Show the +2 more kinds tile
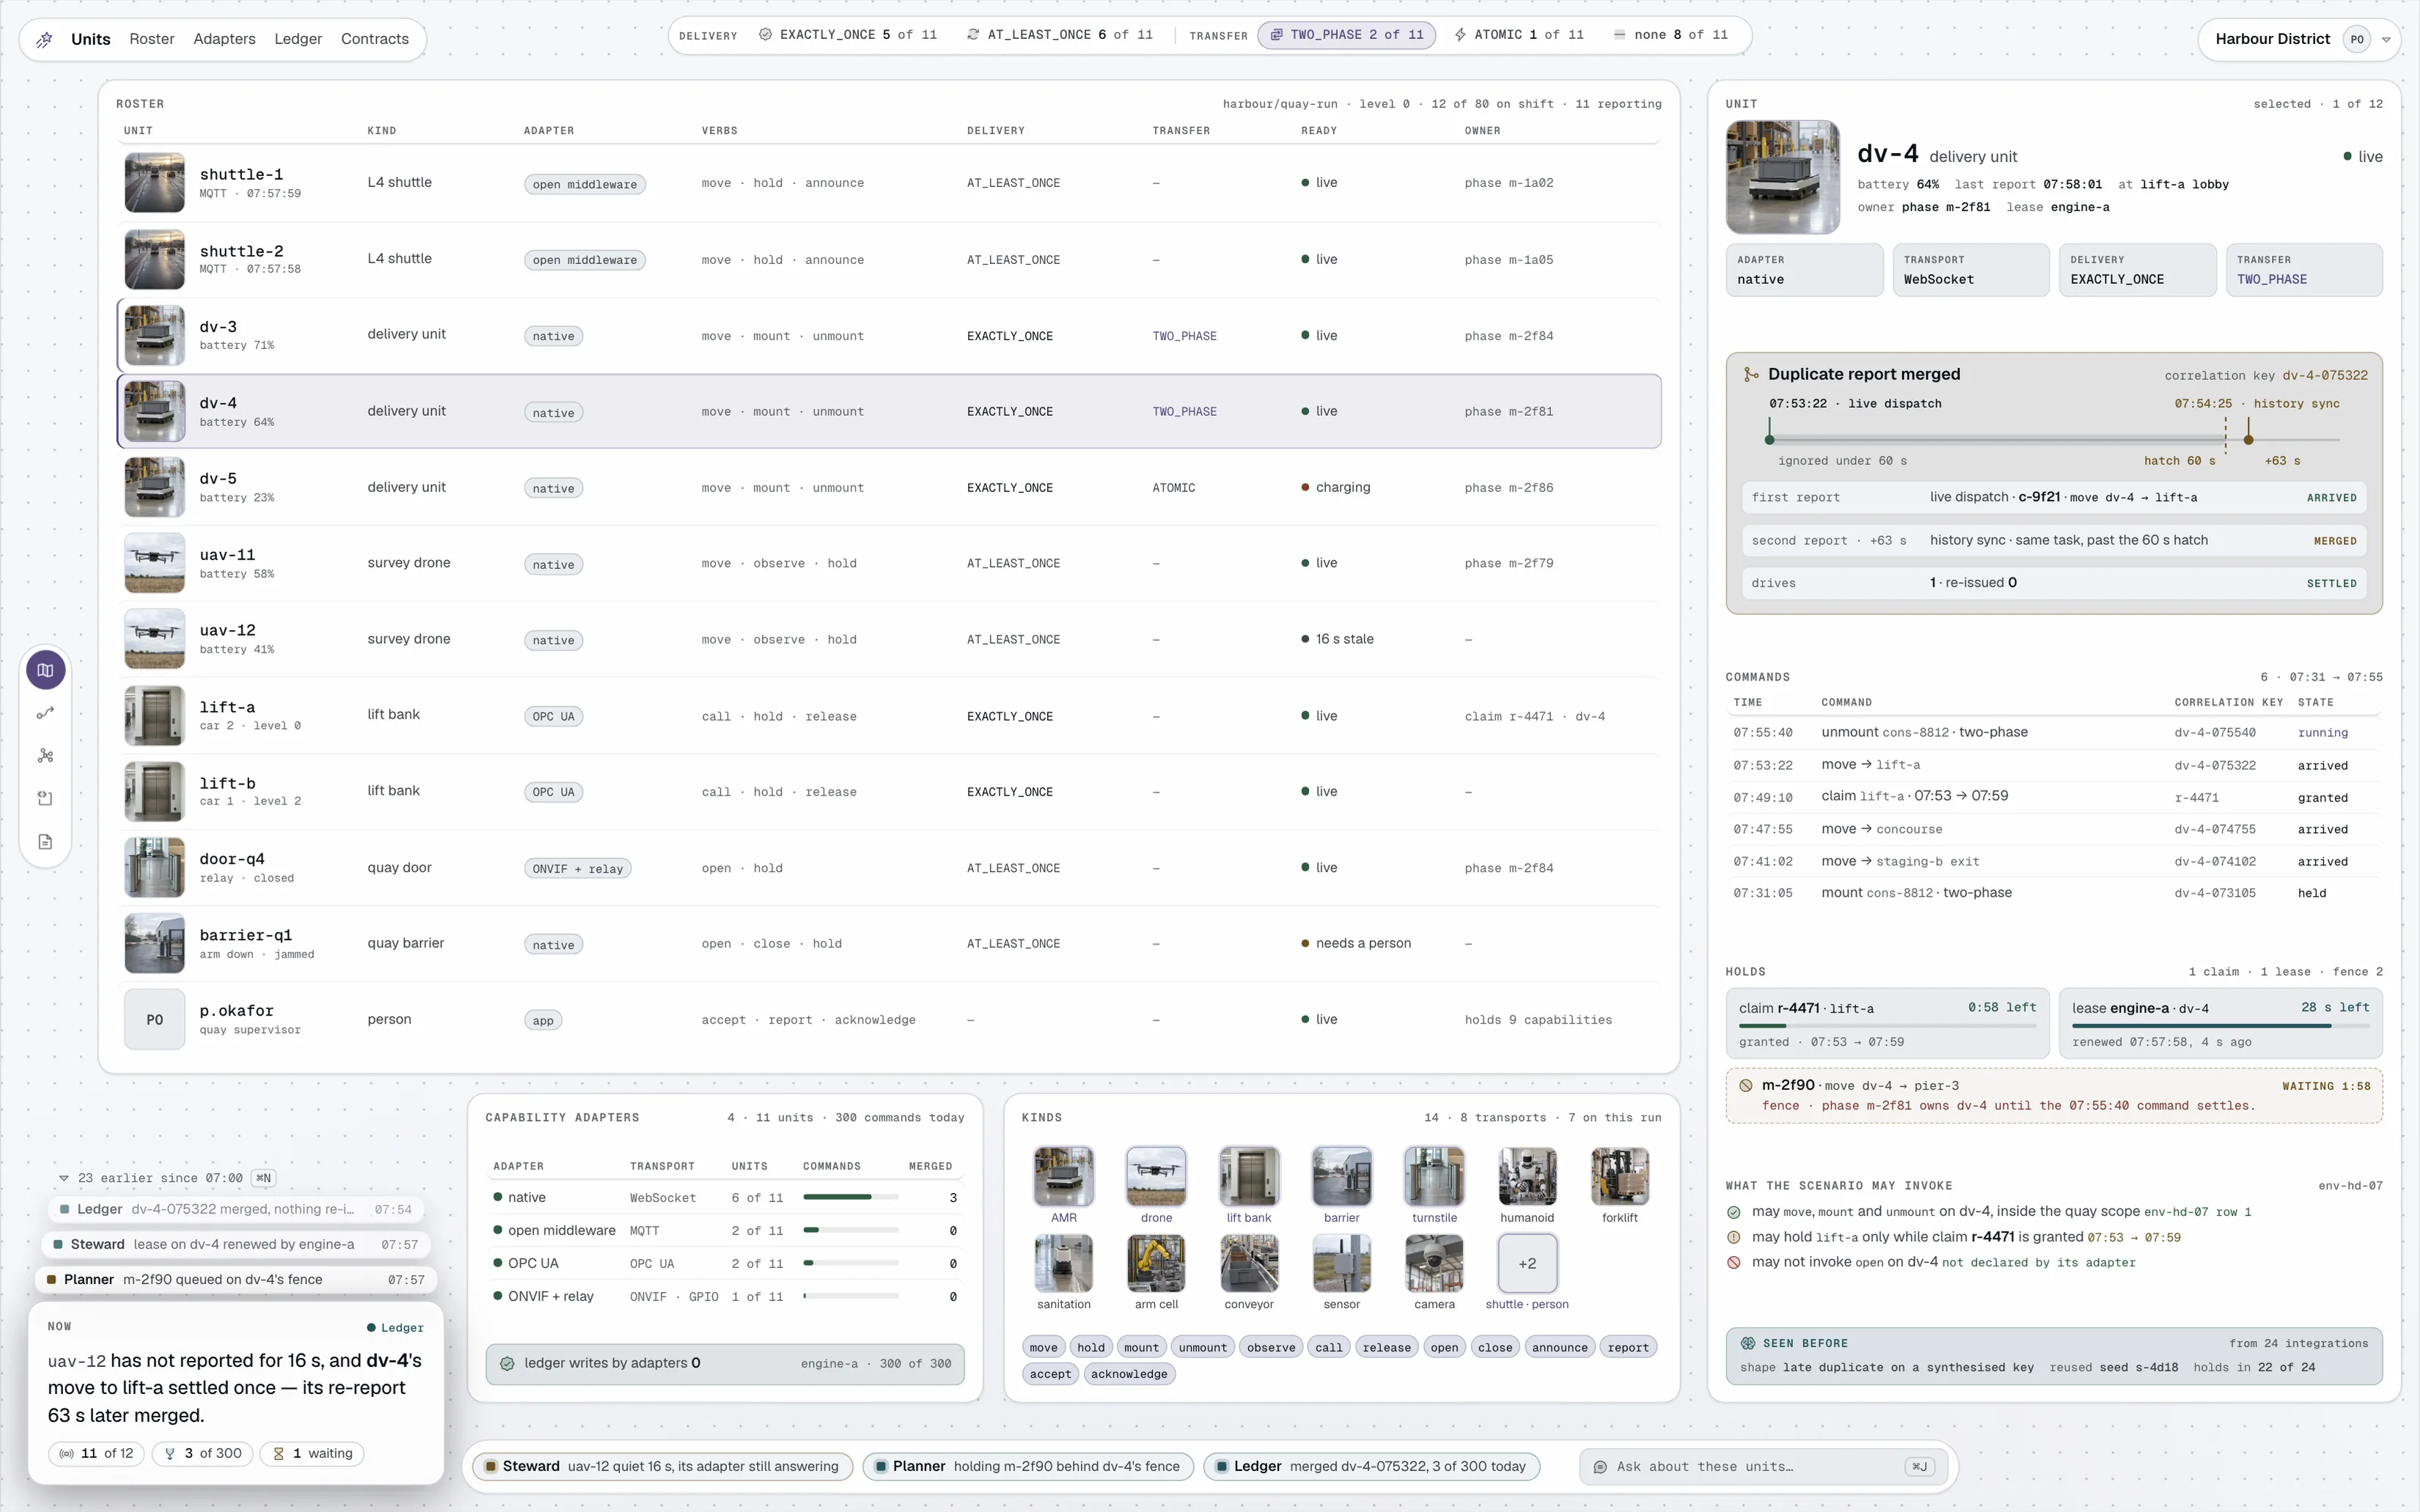Viewport: 2420px width, 1512px height. coord(1527,1263)
